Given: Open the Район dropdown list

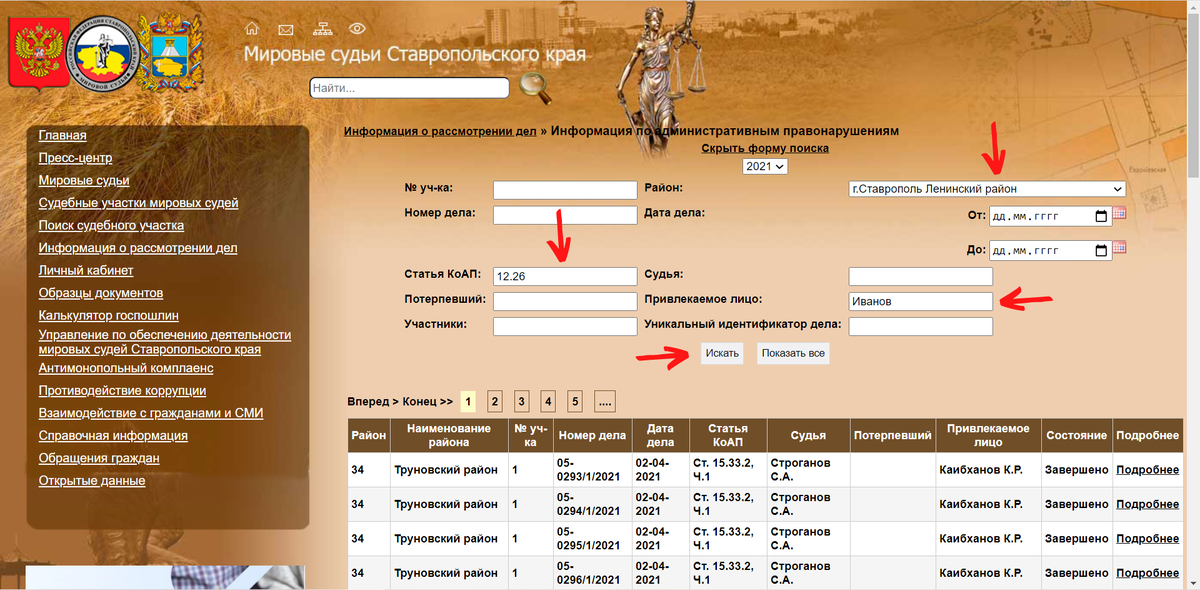Looking at the screenshot, I should (x=986, y=188).
